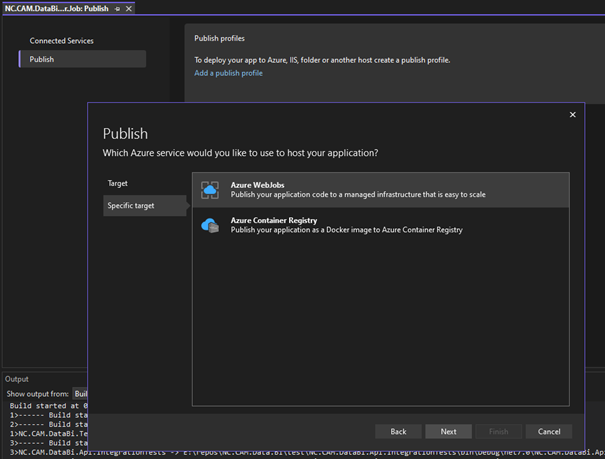Select the Specific target step
The image size is (605, 459).
pyautogui.click(x=131, y=205)
